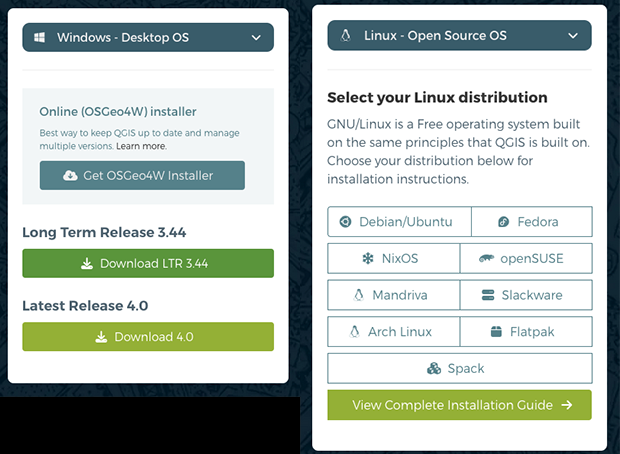620x454 pixels.
Task: Pick the Flatpak installation option
Action: coord(526,331)
